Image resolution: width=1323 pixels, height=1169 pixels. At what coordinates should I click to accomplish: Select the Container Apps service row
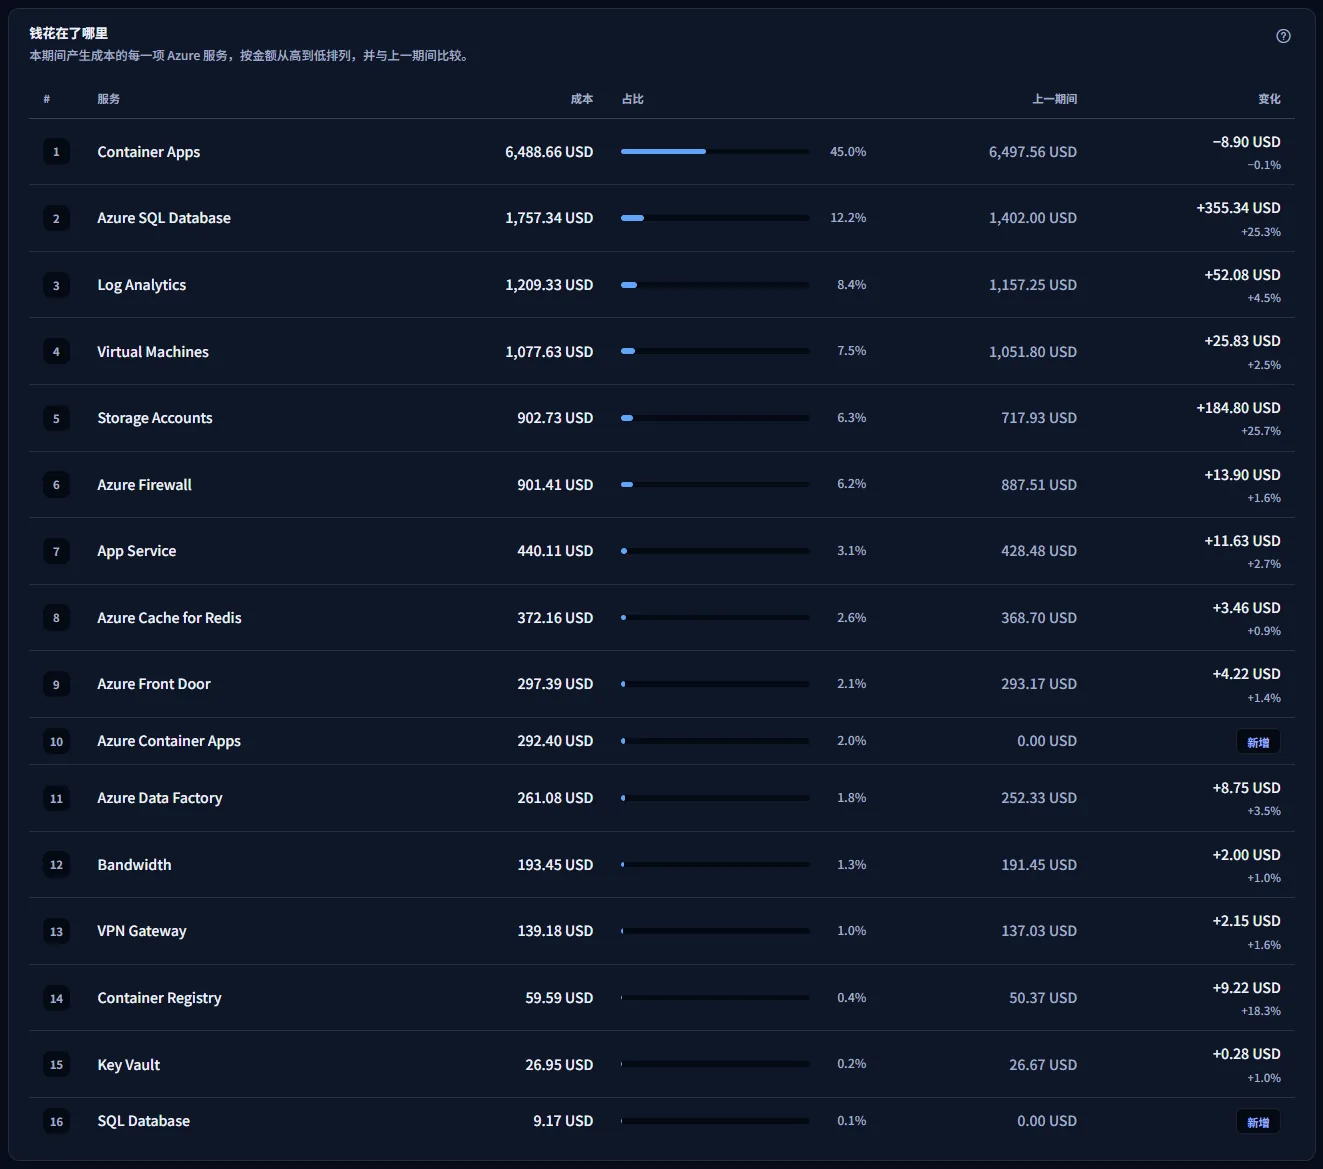click(x=662, y=152)
